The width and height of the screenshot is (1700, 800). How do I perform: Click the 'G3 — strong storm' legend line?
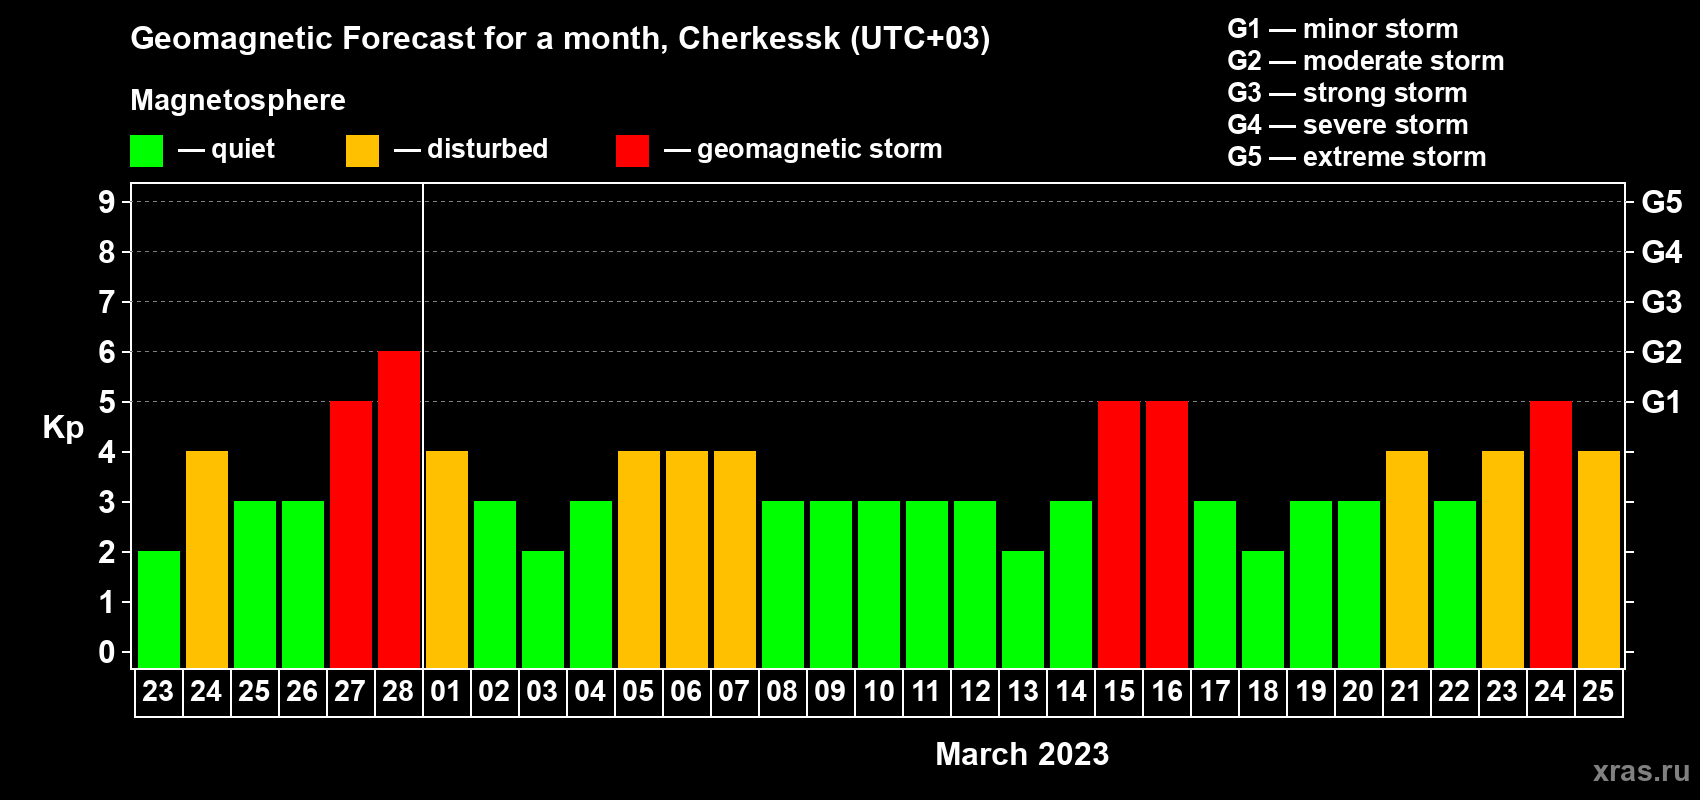click(1347, 93)
